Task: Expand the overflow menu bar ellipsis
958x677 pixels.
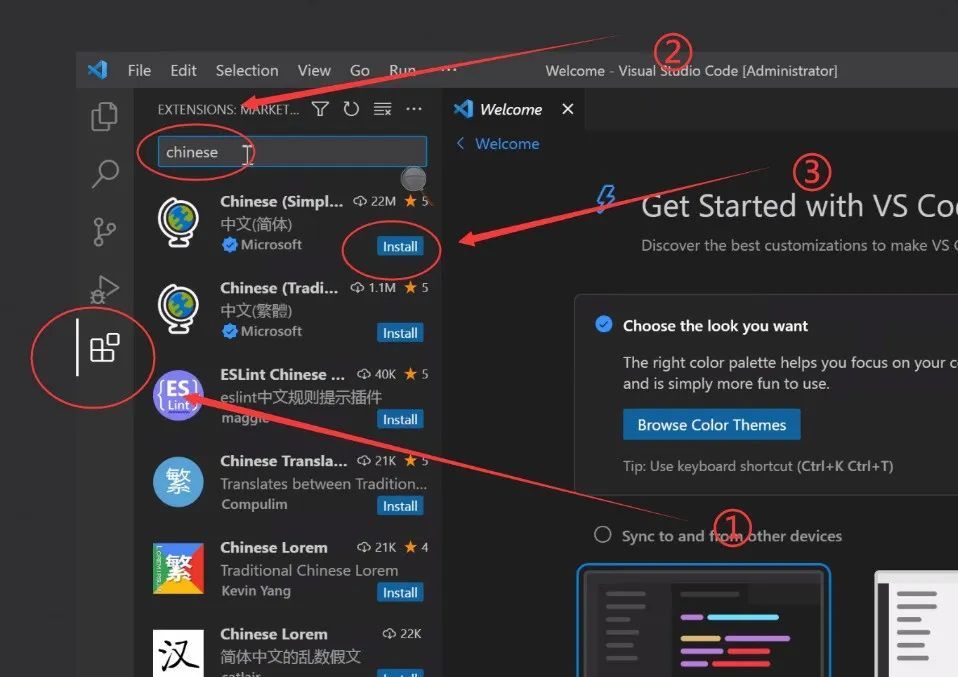Action: pos(449,70)
